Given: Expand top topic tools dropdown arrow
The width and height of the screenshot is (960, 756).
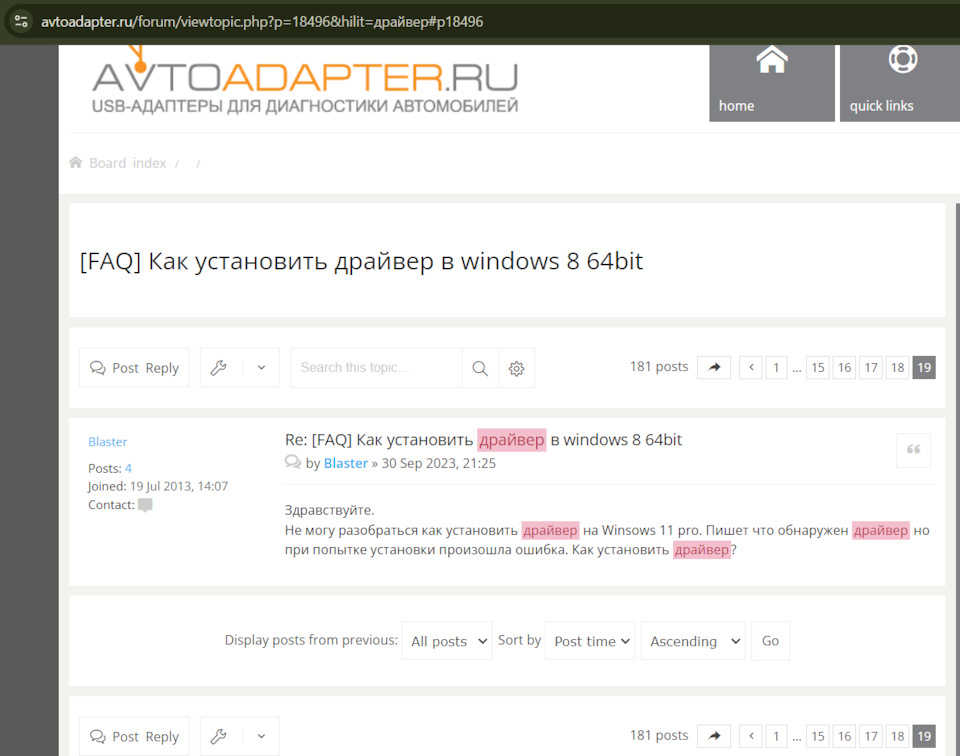Looking at the screenshot, I should (261, 368).
